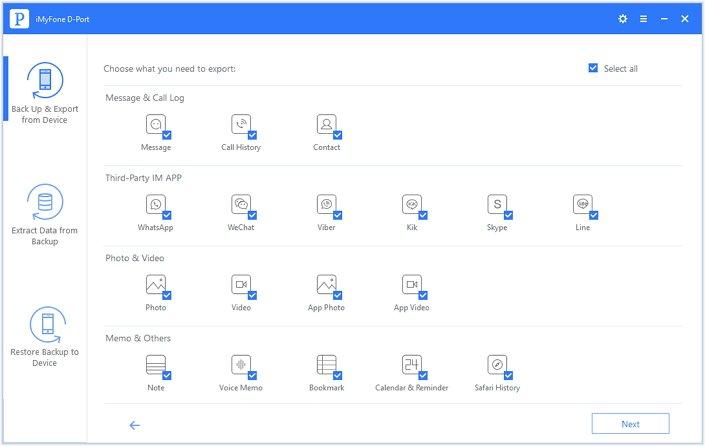This screenshot has height=446, width=705.
Task: Switch to Extract Data from Backup
Action: click(45, 215)
